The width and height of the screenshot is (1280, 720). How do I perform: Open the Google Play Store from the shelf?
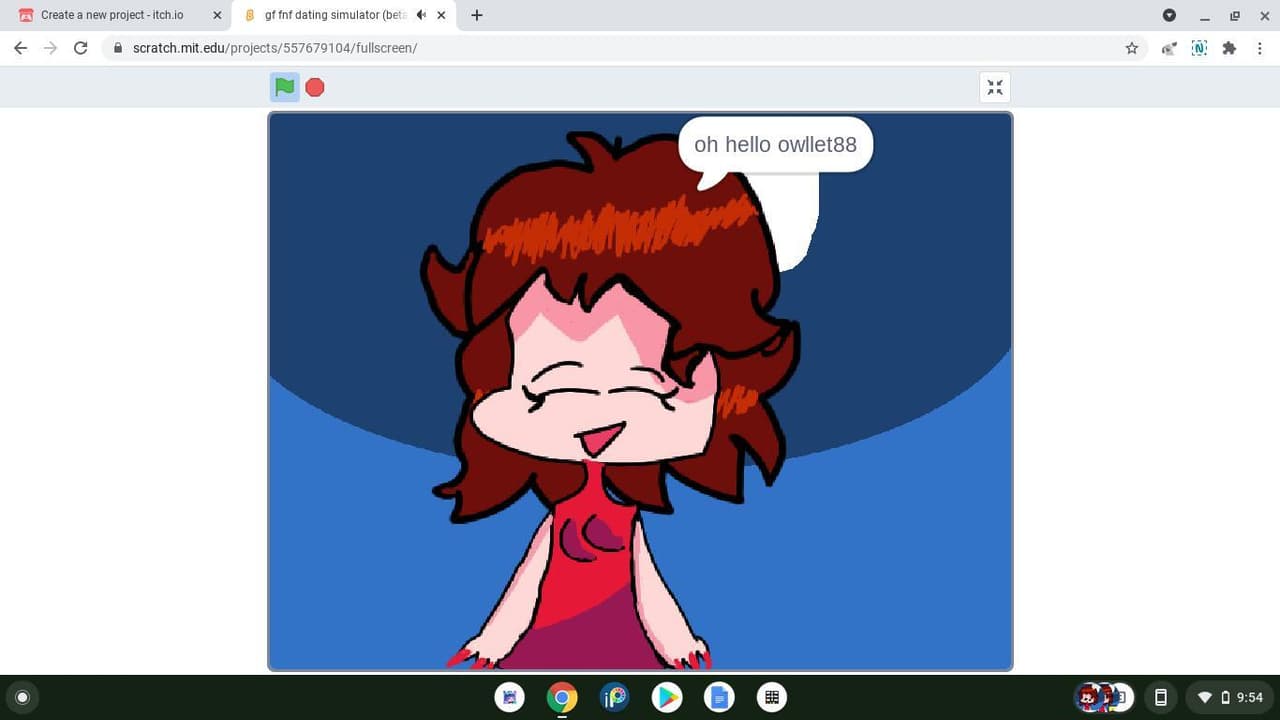(x=666, y=697)
